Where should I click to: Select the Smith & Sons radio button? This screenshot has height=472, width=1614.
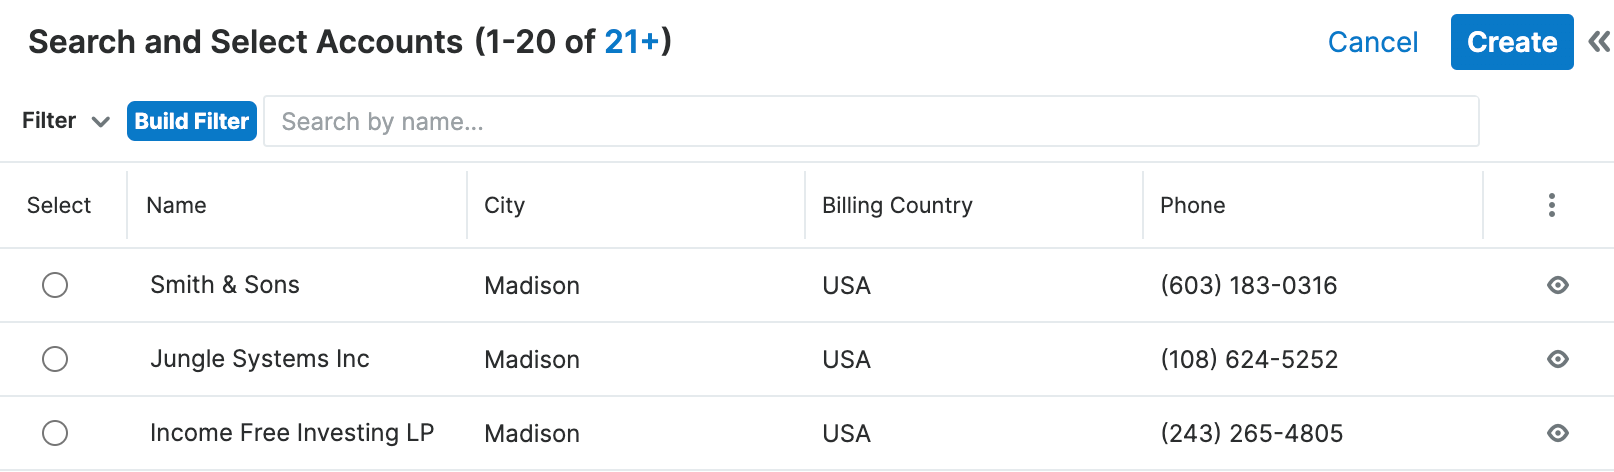click(x=55, y=285)
